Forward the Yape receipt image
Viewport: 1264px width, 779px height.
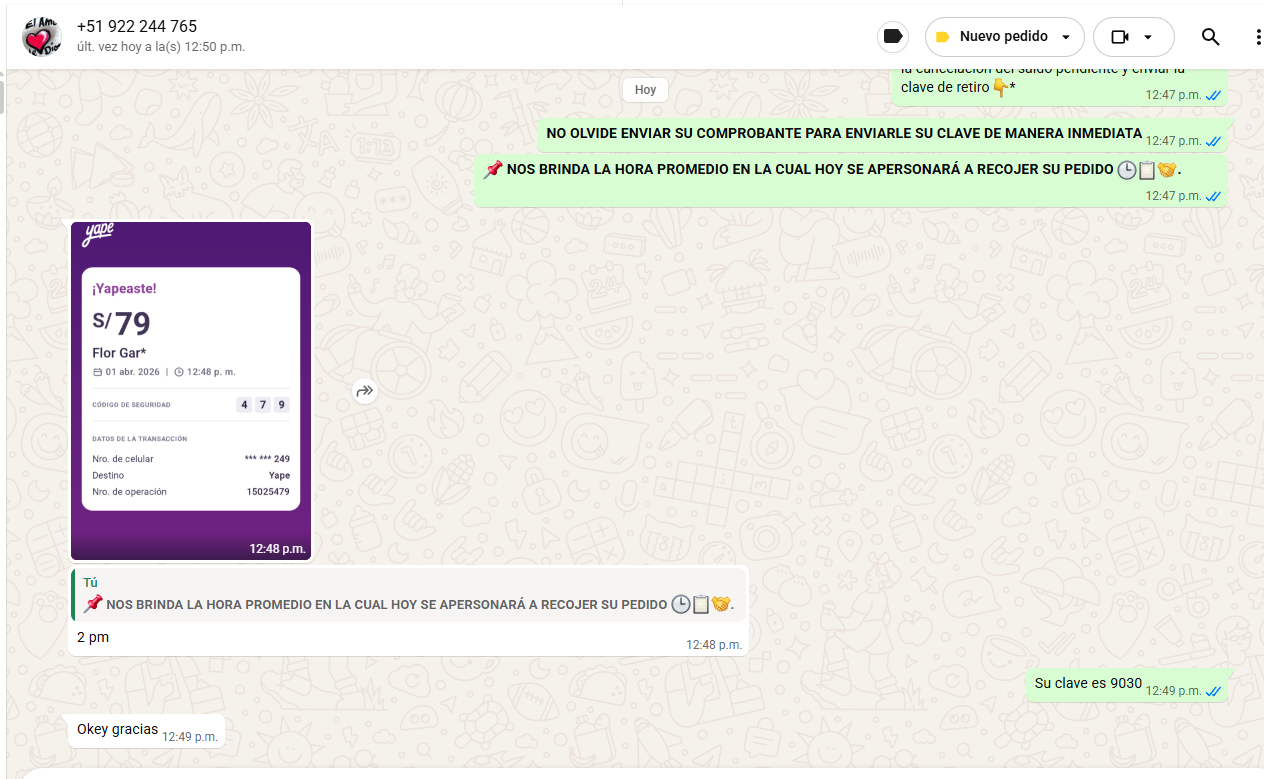click(x=364, y=391)
